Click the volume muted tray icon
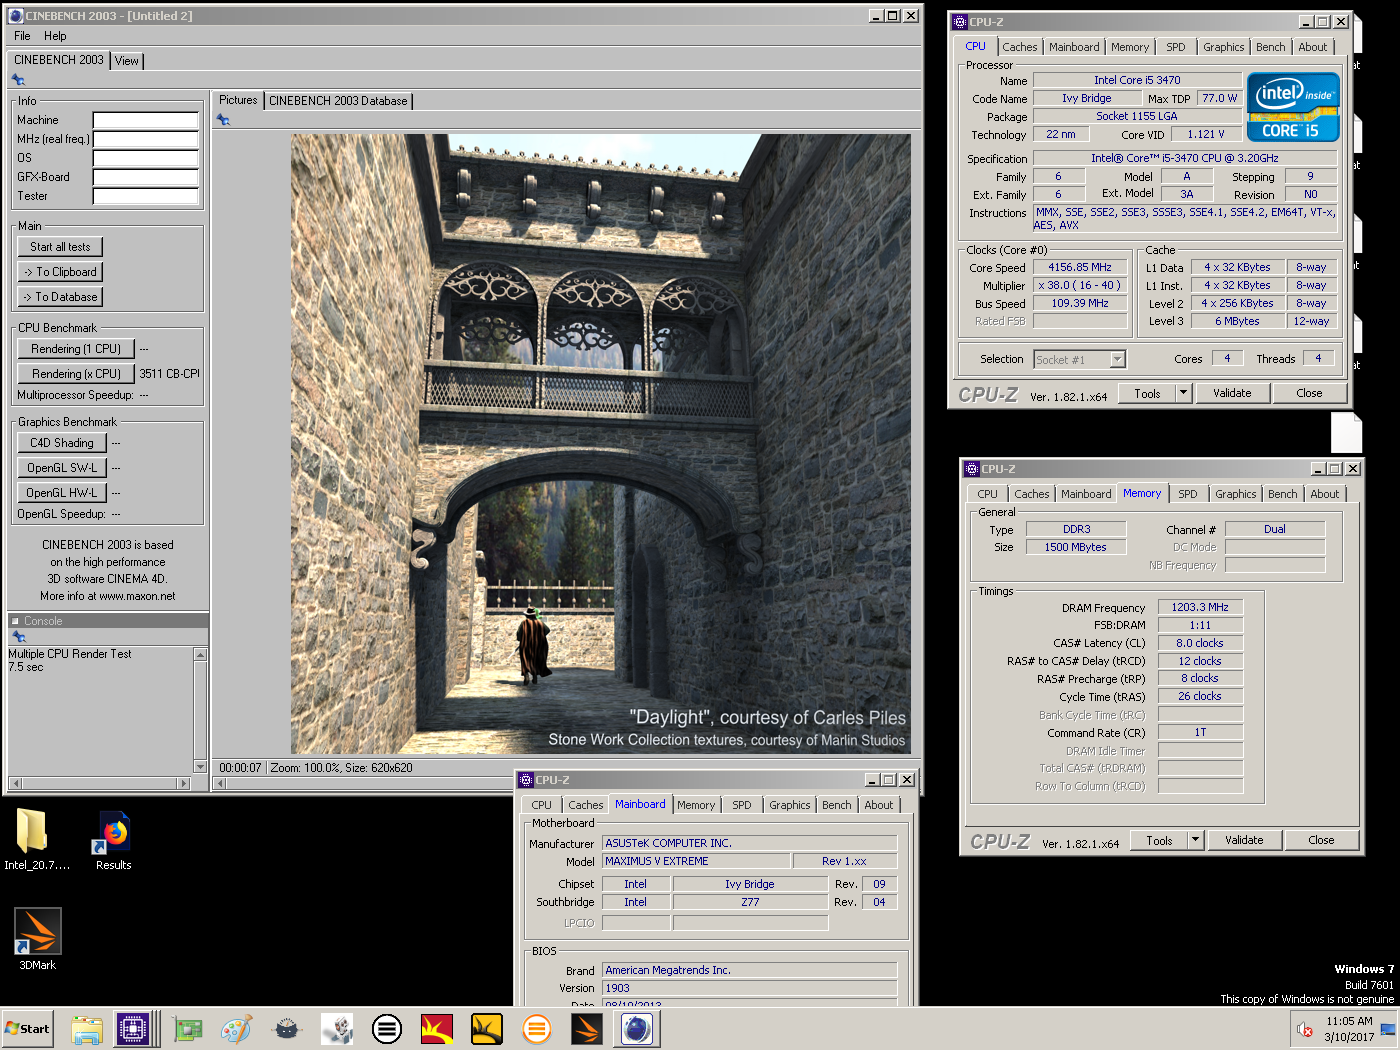This screenshot has height=1050, width=1400. point(1305,1029)
